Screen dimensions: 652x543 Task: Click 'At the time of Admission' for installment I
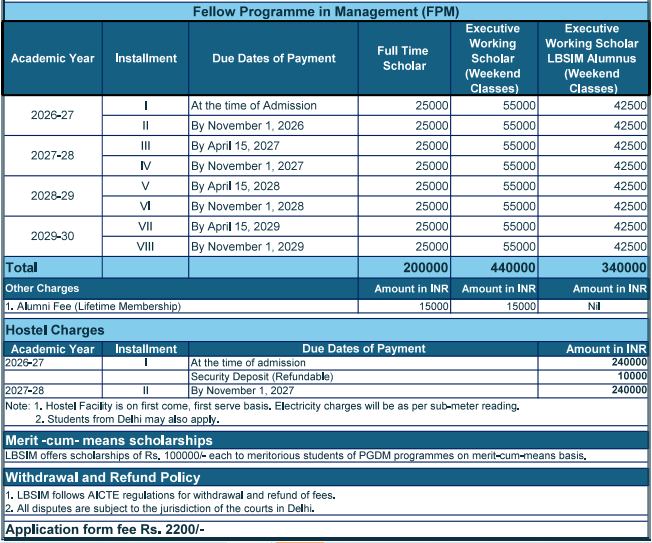click(254, 105)
